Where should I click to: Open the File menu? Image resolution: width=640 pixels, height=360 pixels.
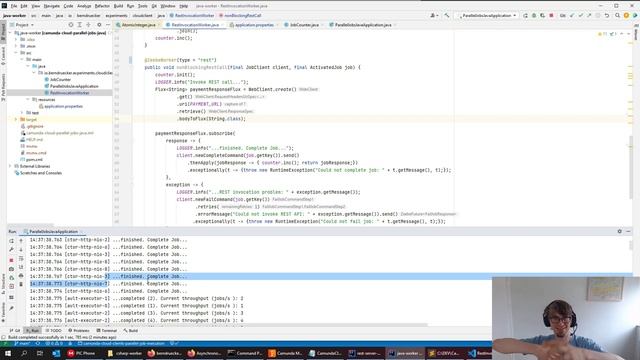click(14, 6)
